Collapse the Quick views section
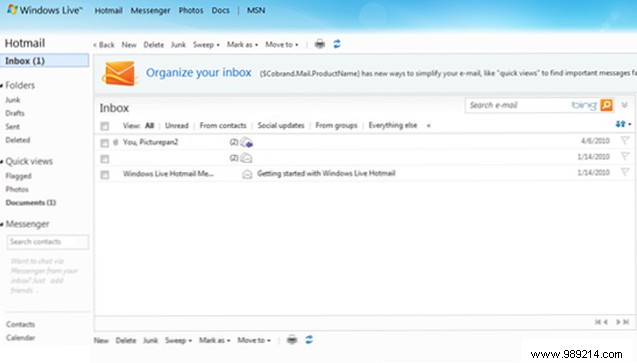 click(2, 162)
